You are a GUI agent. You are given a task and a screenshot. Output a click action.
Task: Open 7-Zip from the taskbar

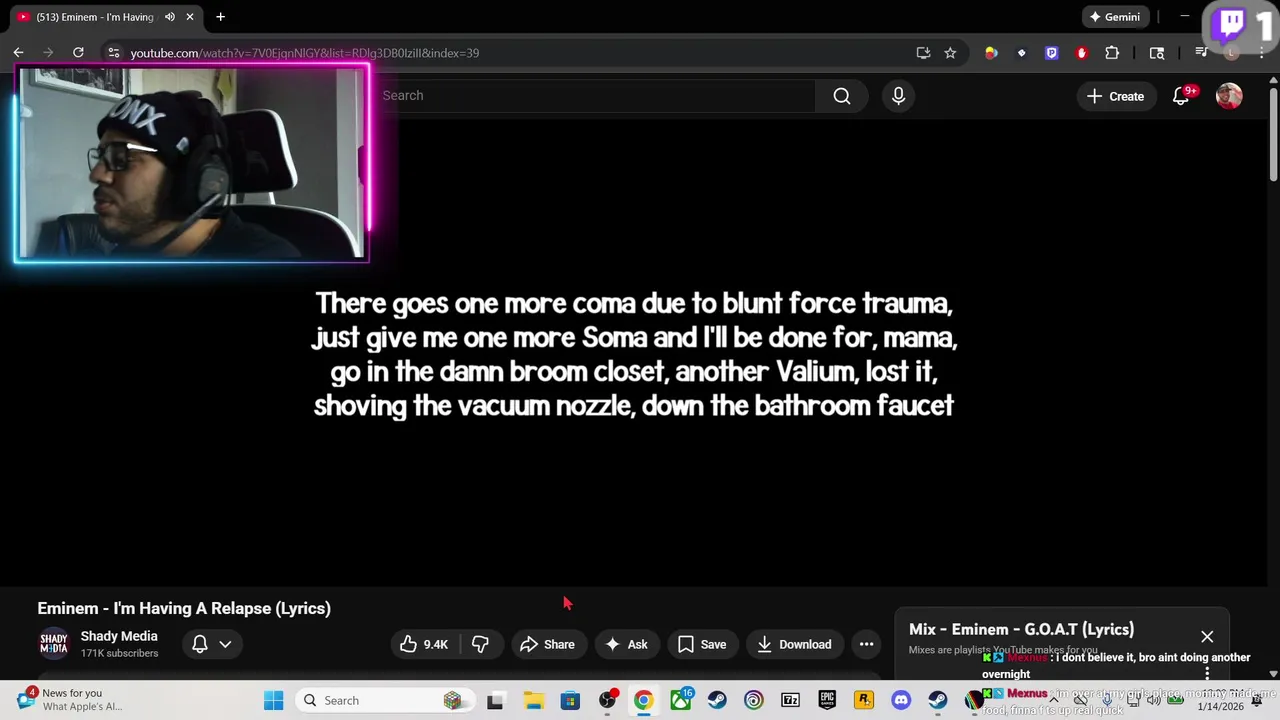click(x=790, y=701)
